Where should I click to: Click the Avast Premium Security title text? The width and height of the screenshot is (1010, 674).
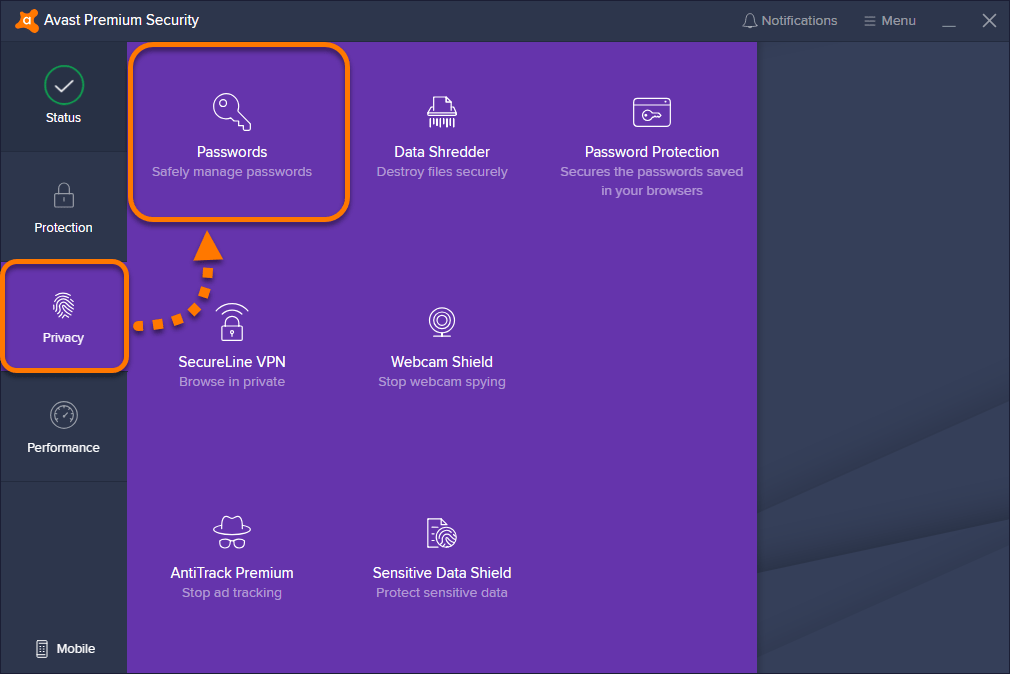(121, 21)
